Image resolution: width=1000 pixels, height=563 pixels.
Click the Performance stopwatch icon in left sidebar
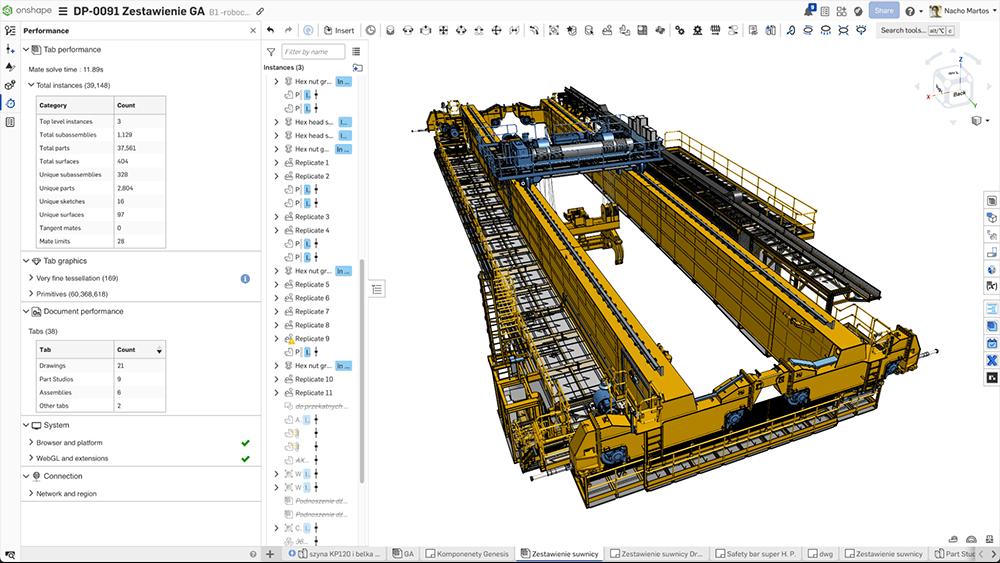pyautogui.click(x=10, y=103)
